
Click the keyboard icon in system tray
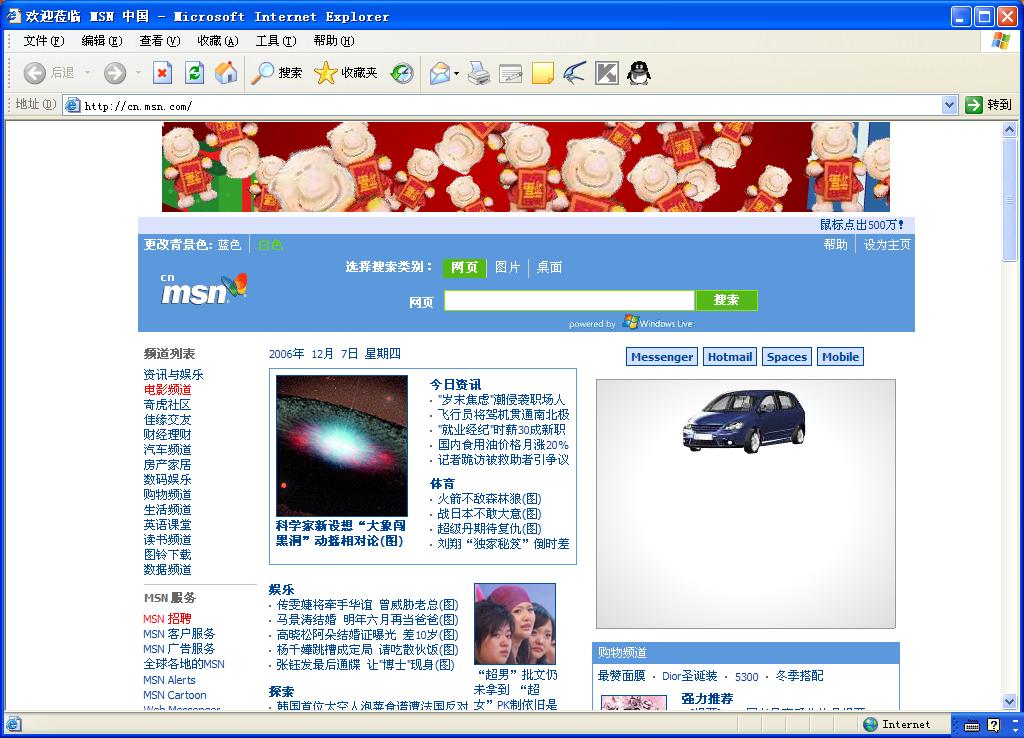coord(972,725)
